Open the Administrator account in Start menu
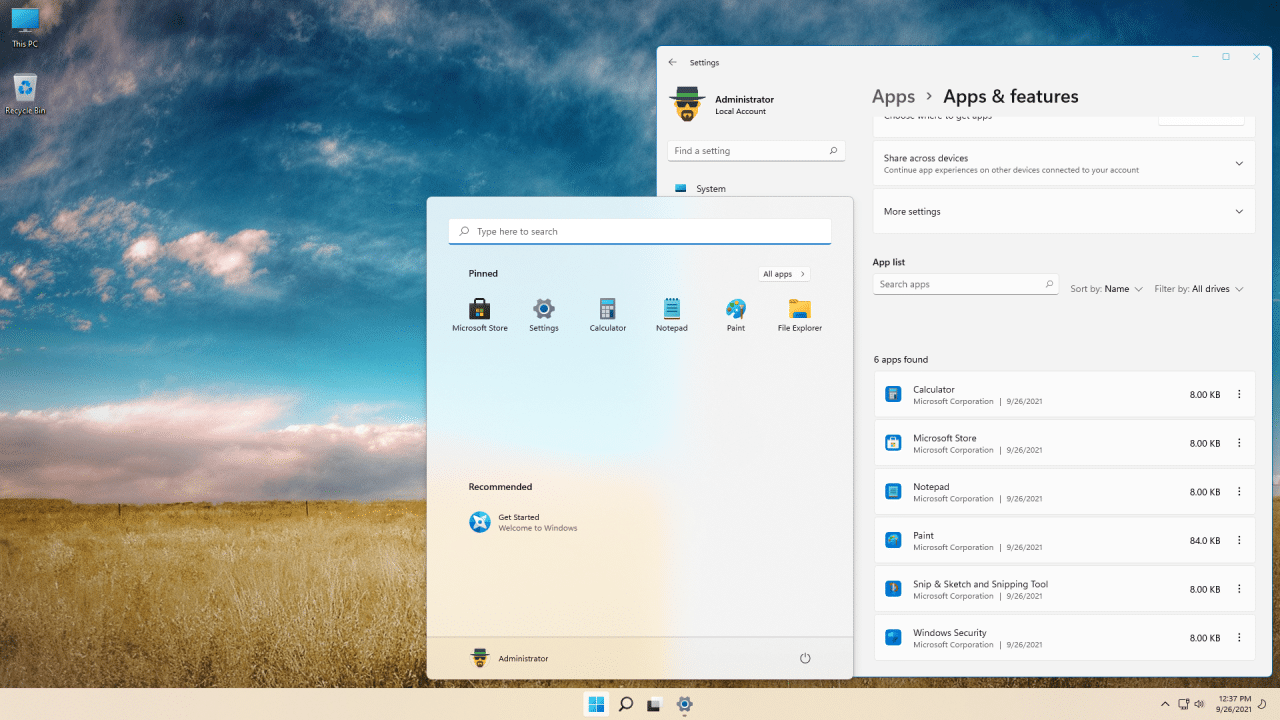This screenshot has width=1280, height=720. 509,658
